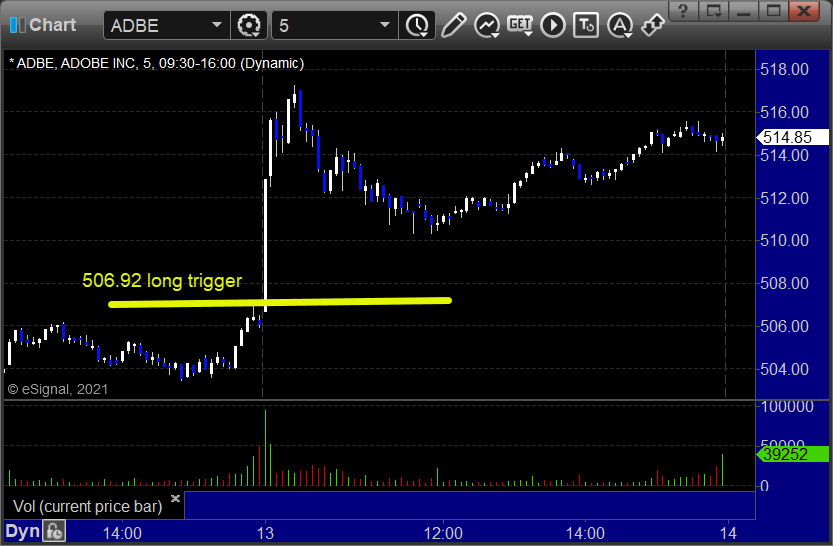Click the link window arrows icon
The image size is (833, 546).
coord(653,25)
